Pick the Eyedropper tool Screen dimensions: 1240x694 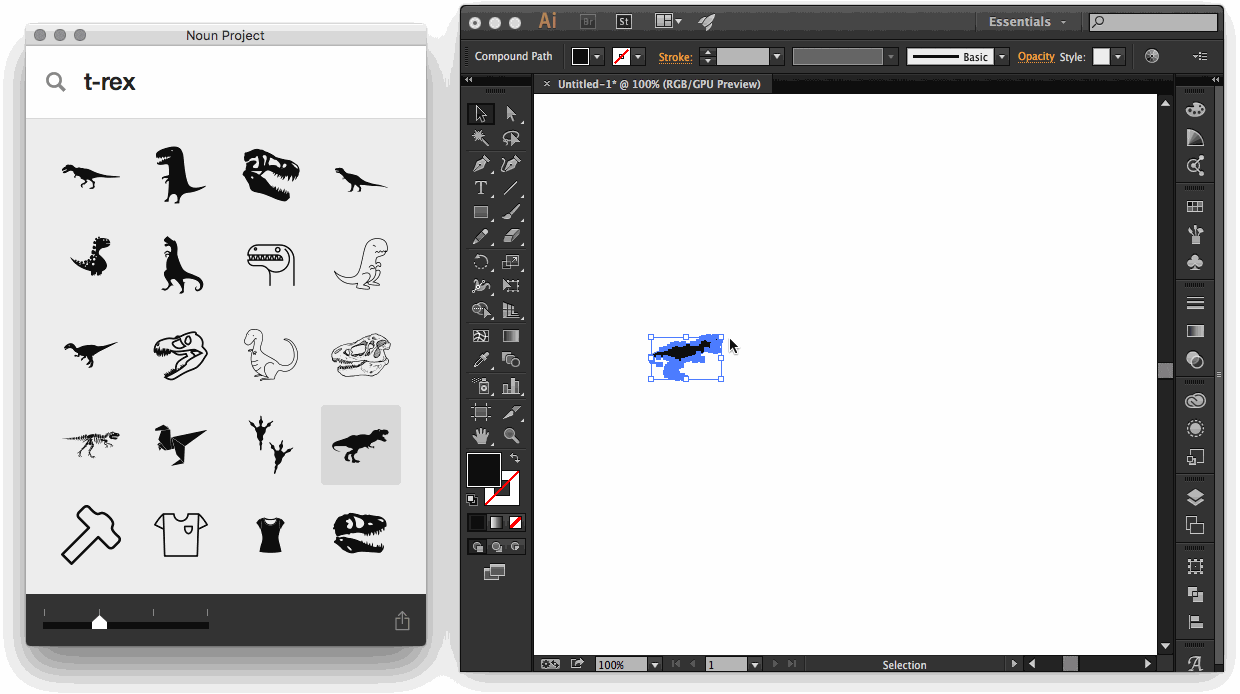click(481, 361)
